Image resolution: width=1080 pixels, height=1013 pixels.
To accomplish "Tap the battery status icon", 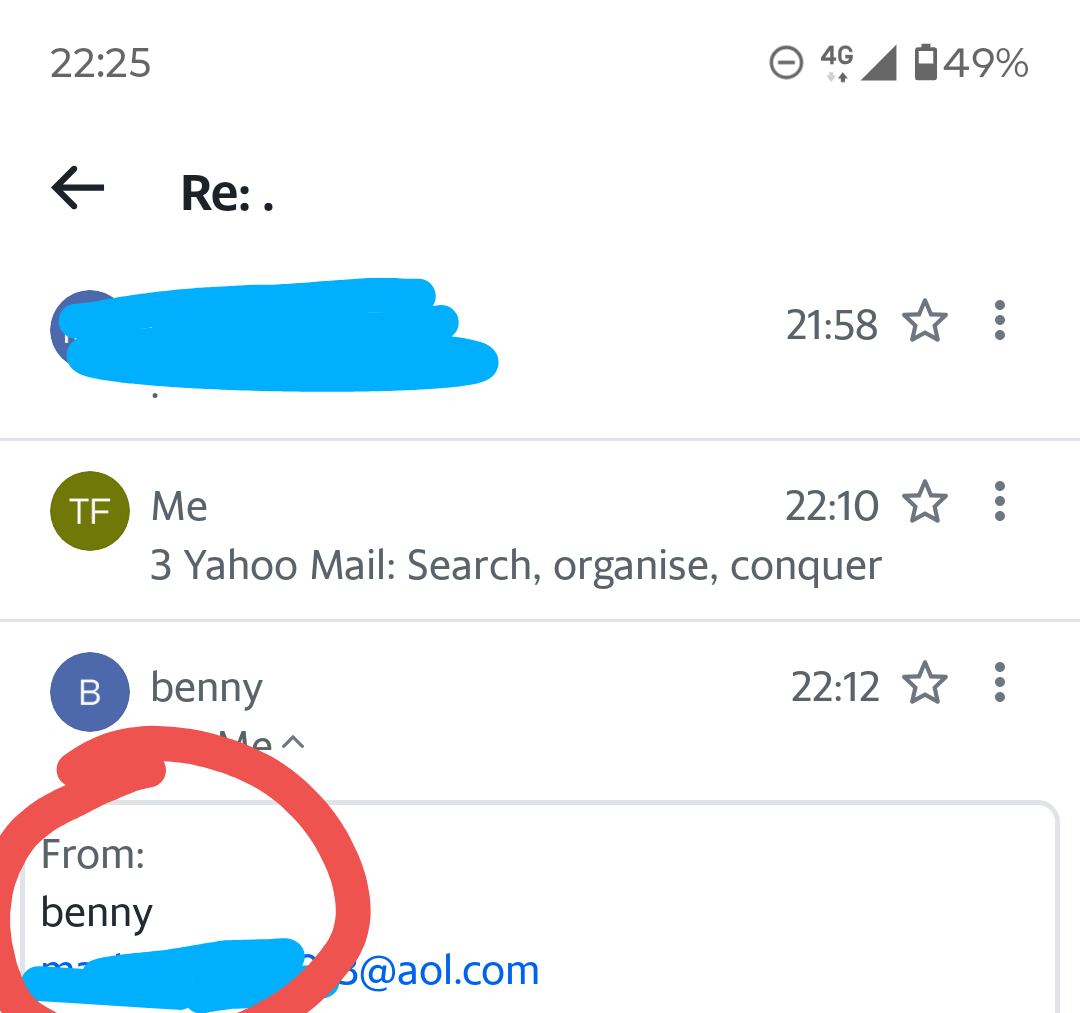I will [926, 63].
